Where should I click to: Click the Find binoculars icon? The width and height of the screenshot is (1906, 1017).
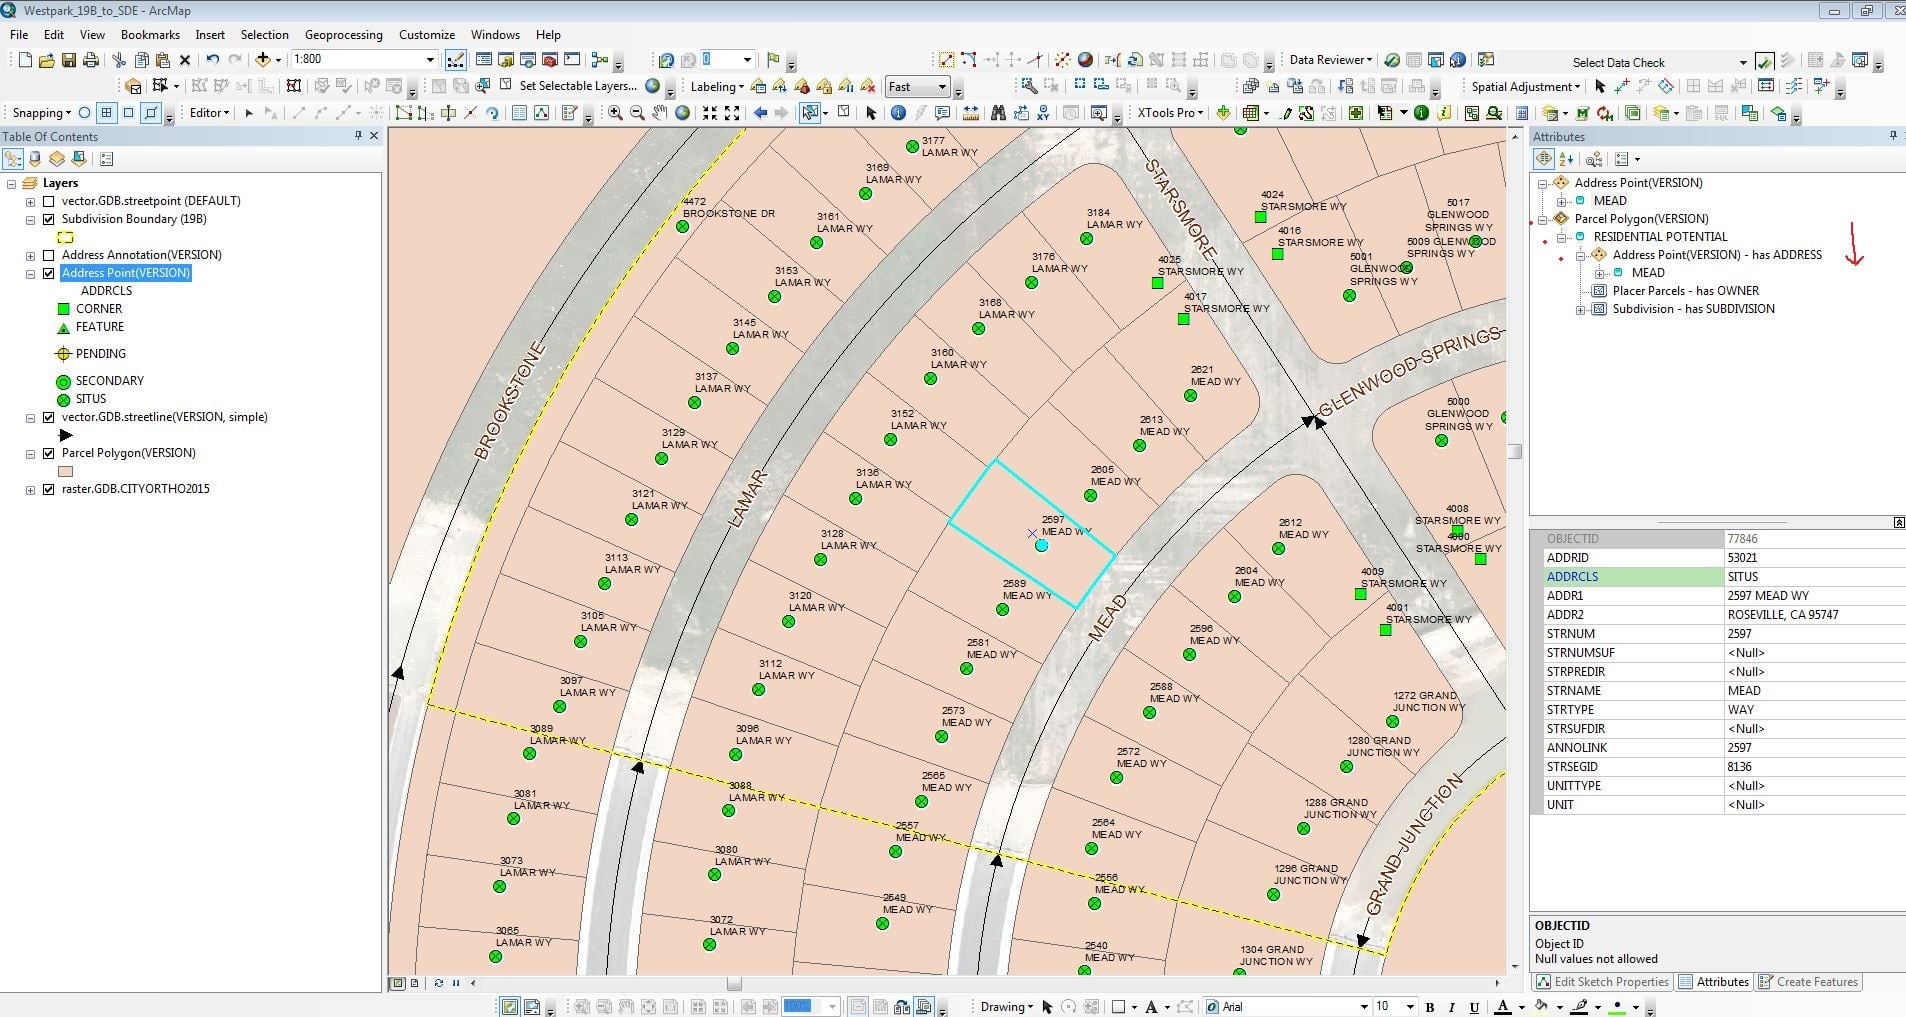point(998,113)
